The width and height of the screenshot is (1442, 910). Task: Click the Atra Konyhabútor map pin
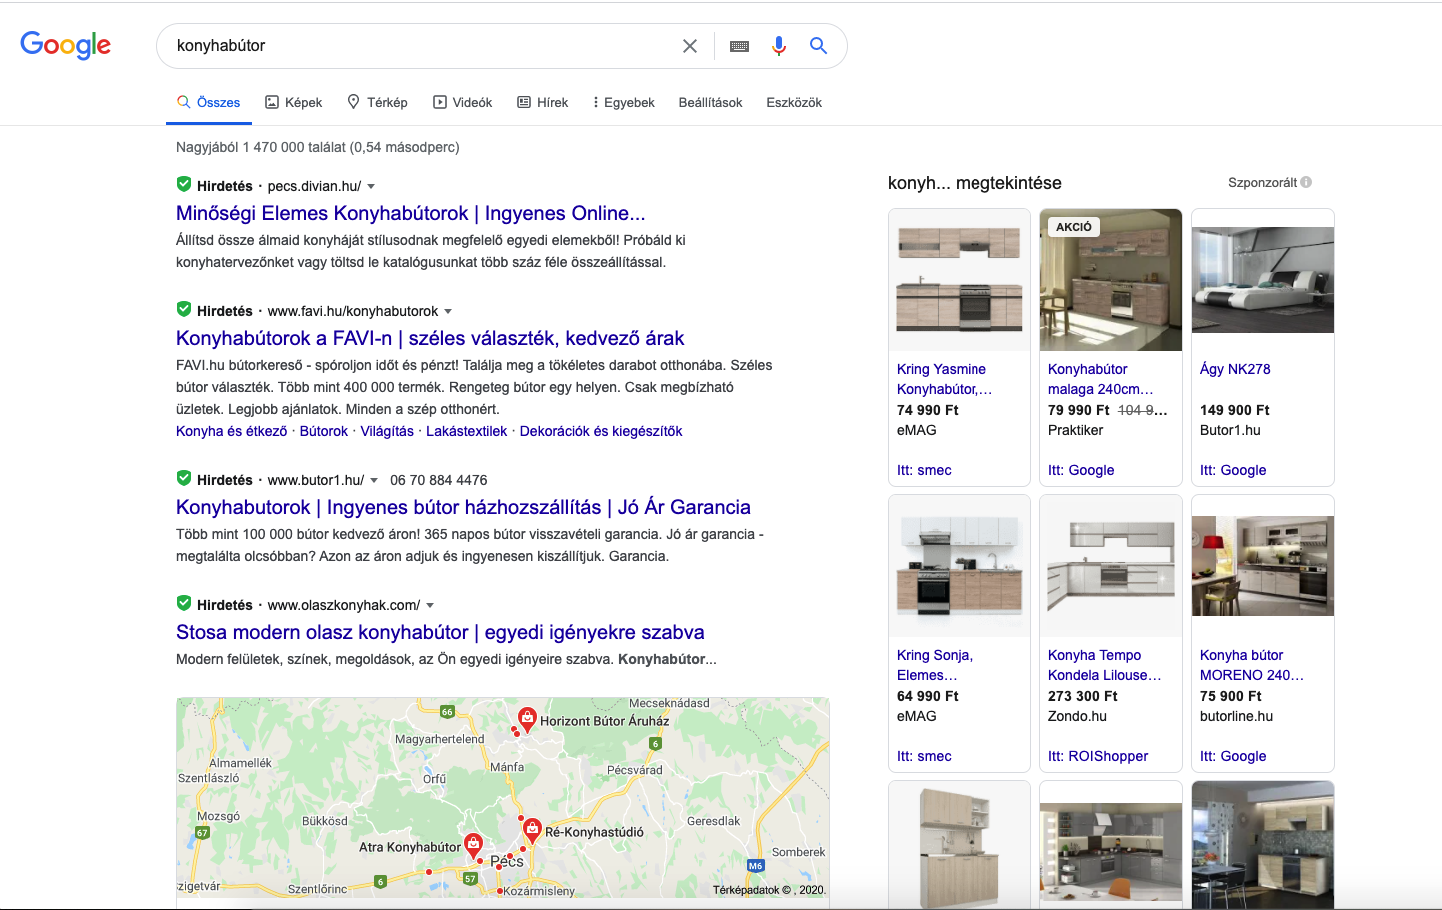click(x=474, y=844)
